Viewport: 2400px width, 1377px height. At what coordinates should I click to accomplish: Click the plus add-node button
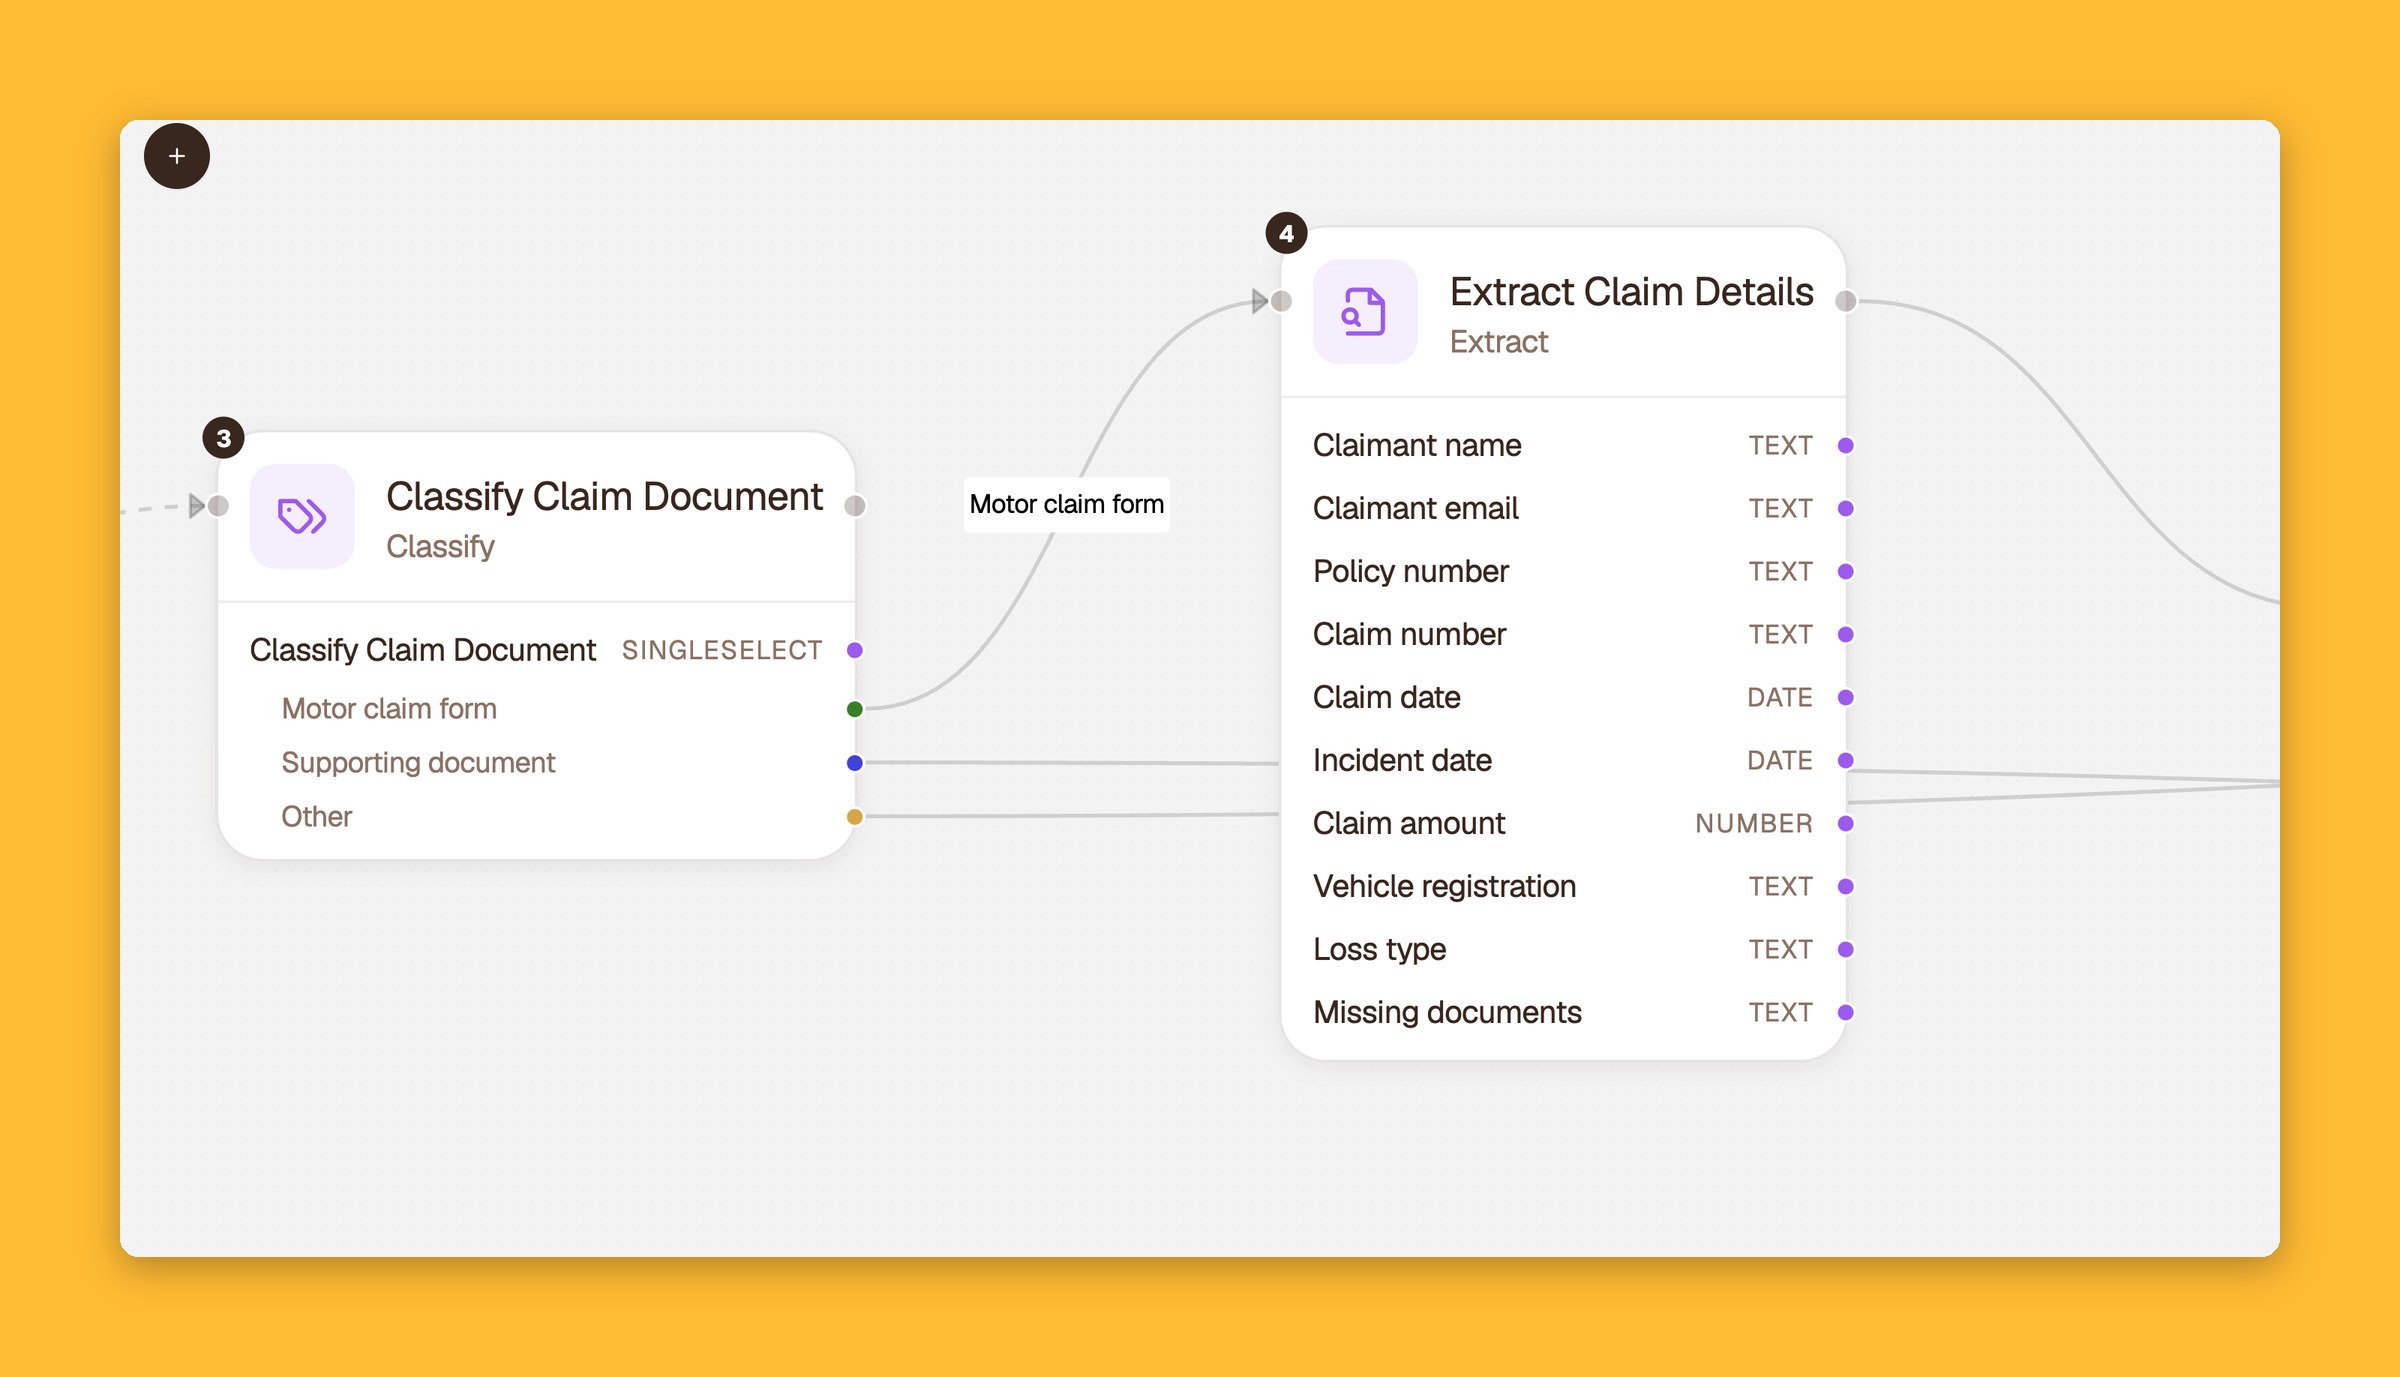coord(177,156)
